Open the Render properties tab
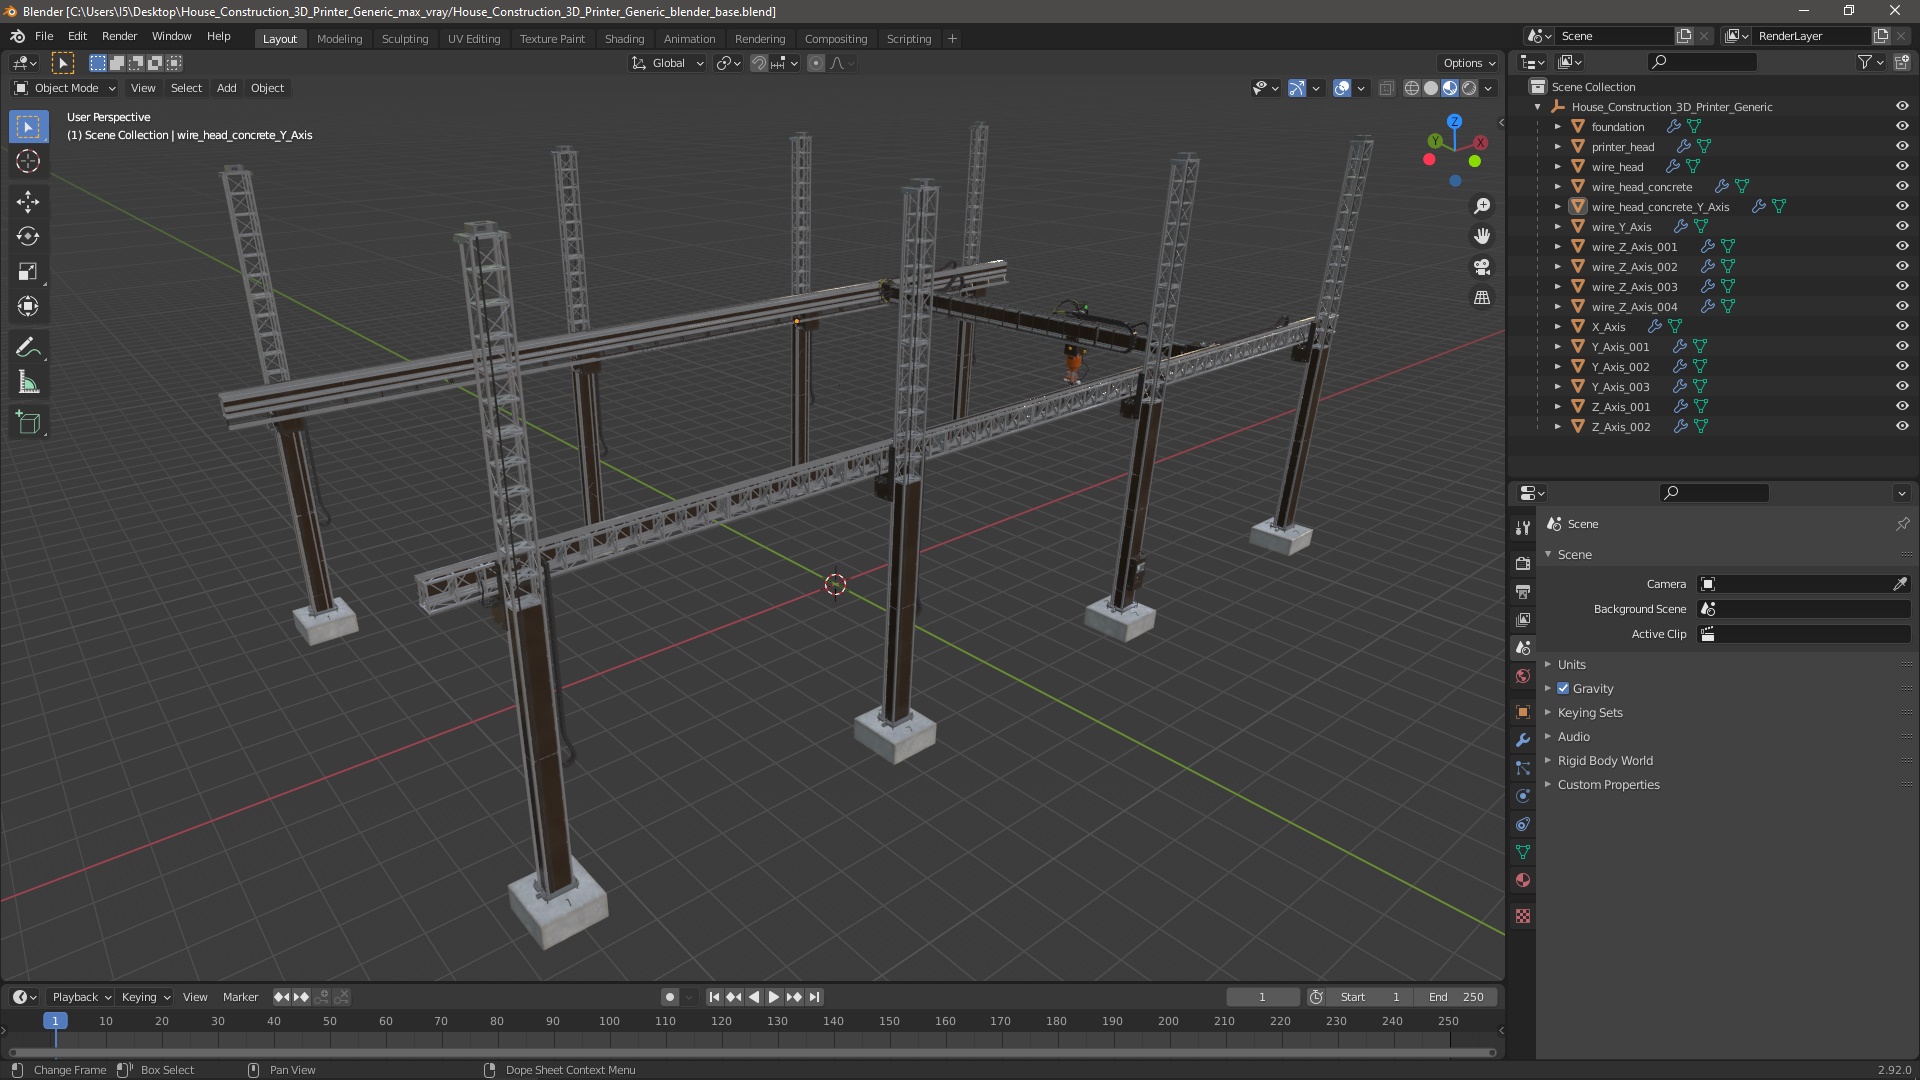The image size is (1920, 1080). (1523, 564)
